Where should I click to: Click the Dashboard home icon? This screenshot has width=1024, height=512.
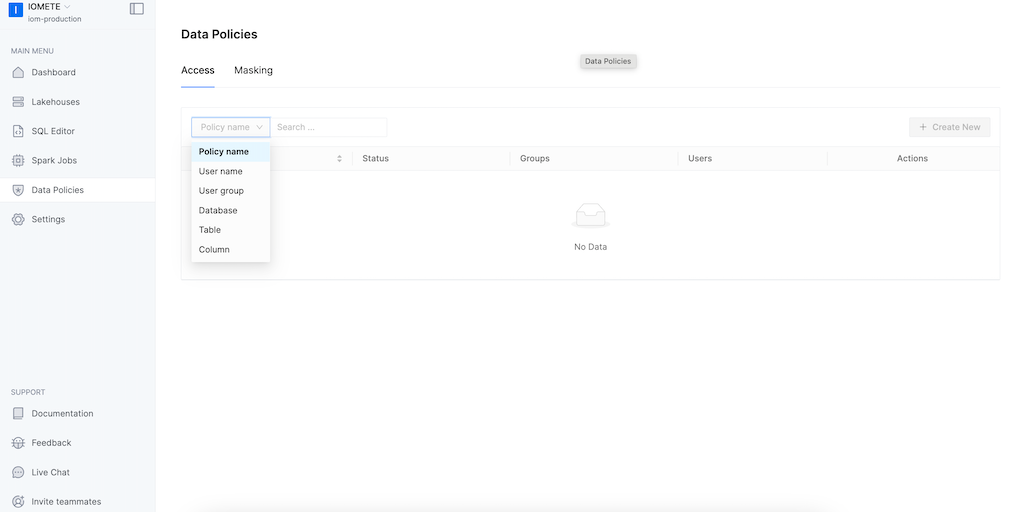tap(18, 72)
